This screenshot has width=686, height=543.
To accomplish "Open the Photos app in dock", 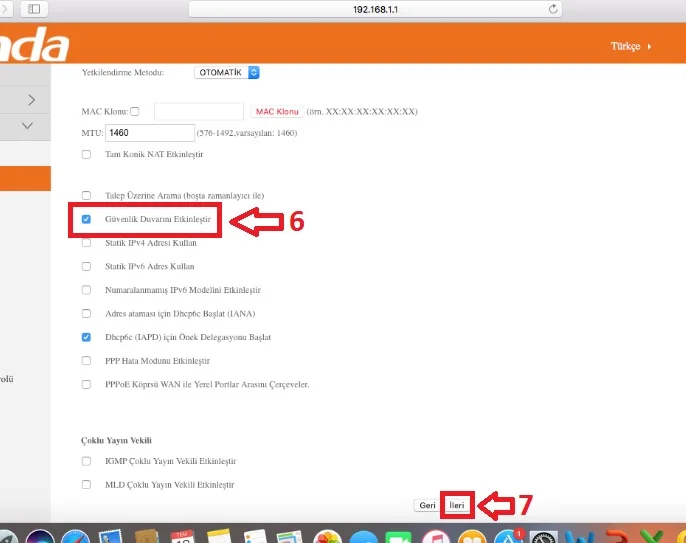I will (x=327, y=537).
